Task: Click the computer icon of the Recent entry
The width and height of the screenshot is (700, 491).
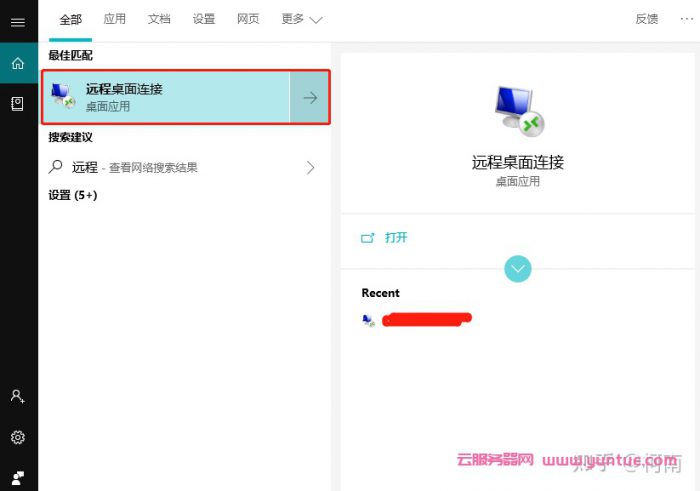Action: pos(368,320)
